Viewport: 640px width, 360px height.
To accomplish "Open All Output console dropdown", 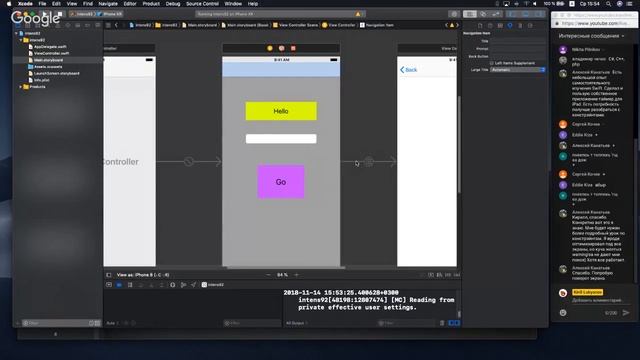I will (x=297, y=323).
